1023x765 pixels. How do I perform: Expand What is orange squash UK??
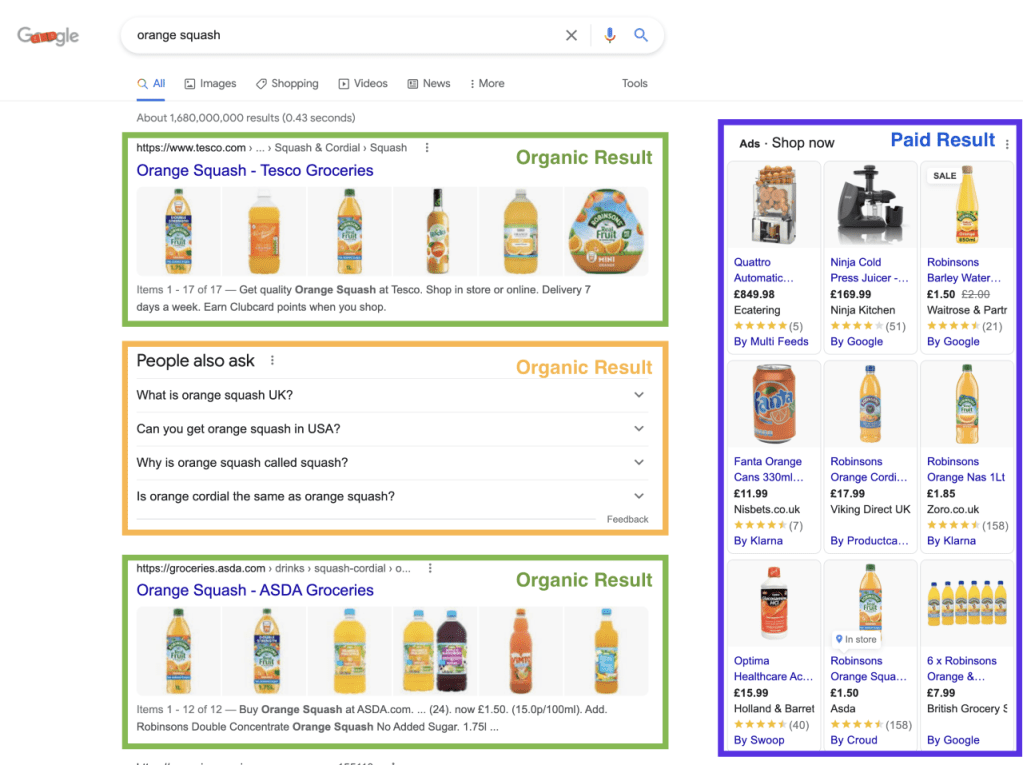point(390,395)
